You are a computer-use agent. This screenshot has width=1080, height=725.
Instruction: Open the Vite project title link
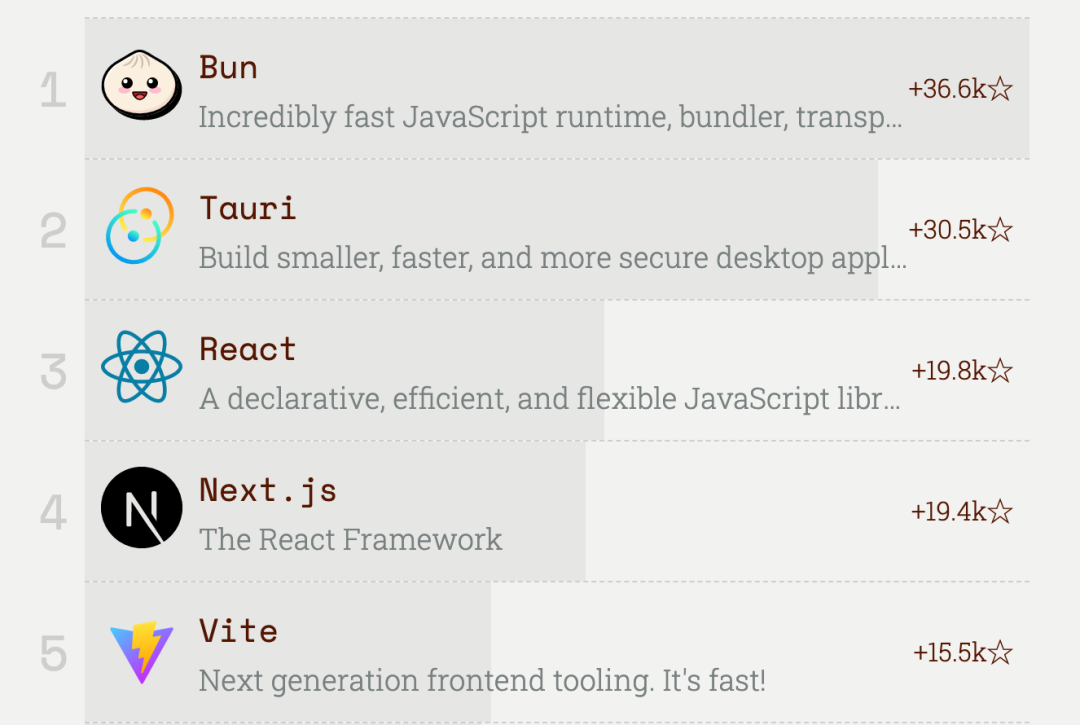(x=239, y=631)
